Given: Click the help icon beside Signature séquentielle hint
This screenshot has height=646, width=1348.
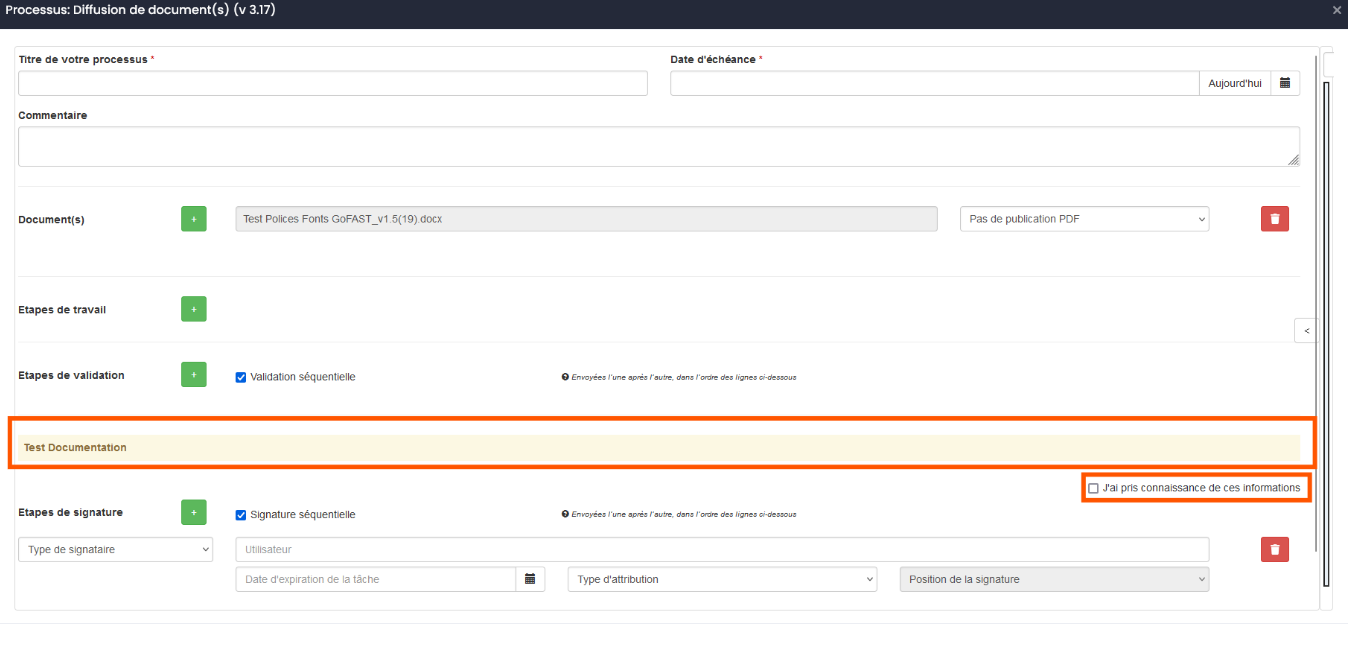Looking at the screenshot, I should tap(565, 515).
